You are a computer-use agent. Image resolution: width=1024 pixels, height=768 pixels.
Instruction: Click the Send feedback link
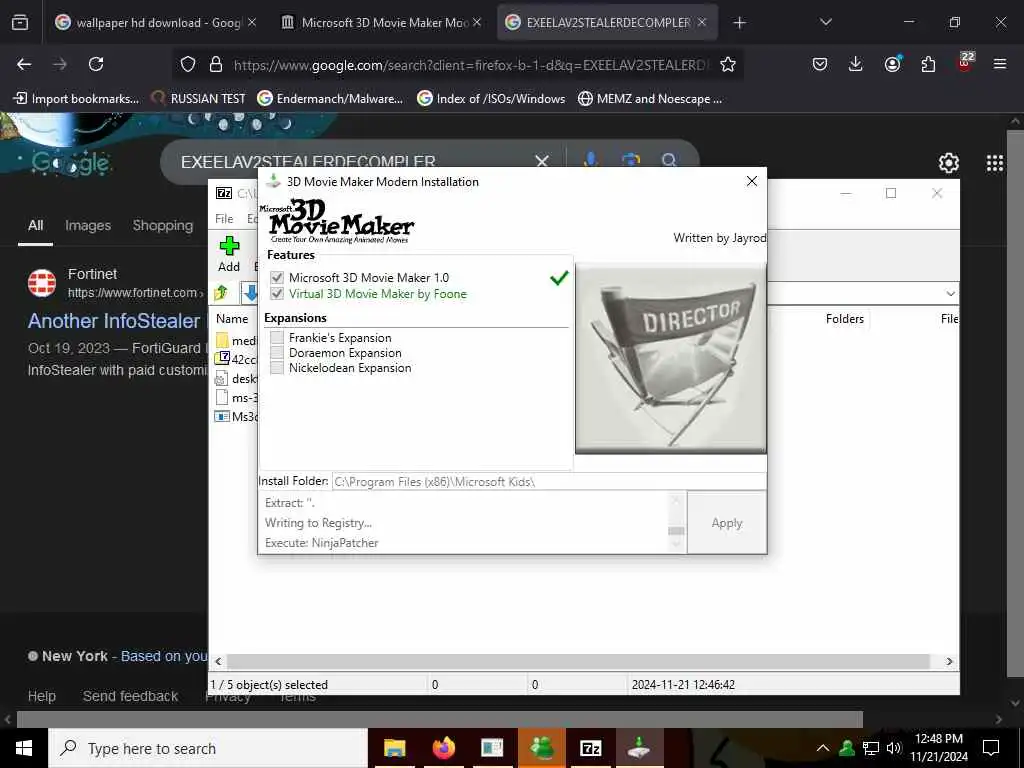(130, 696)
